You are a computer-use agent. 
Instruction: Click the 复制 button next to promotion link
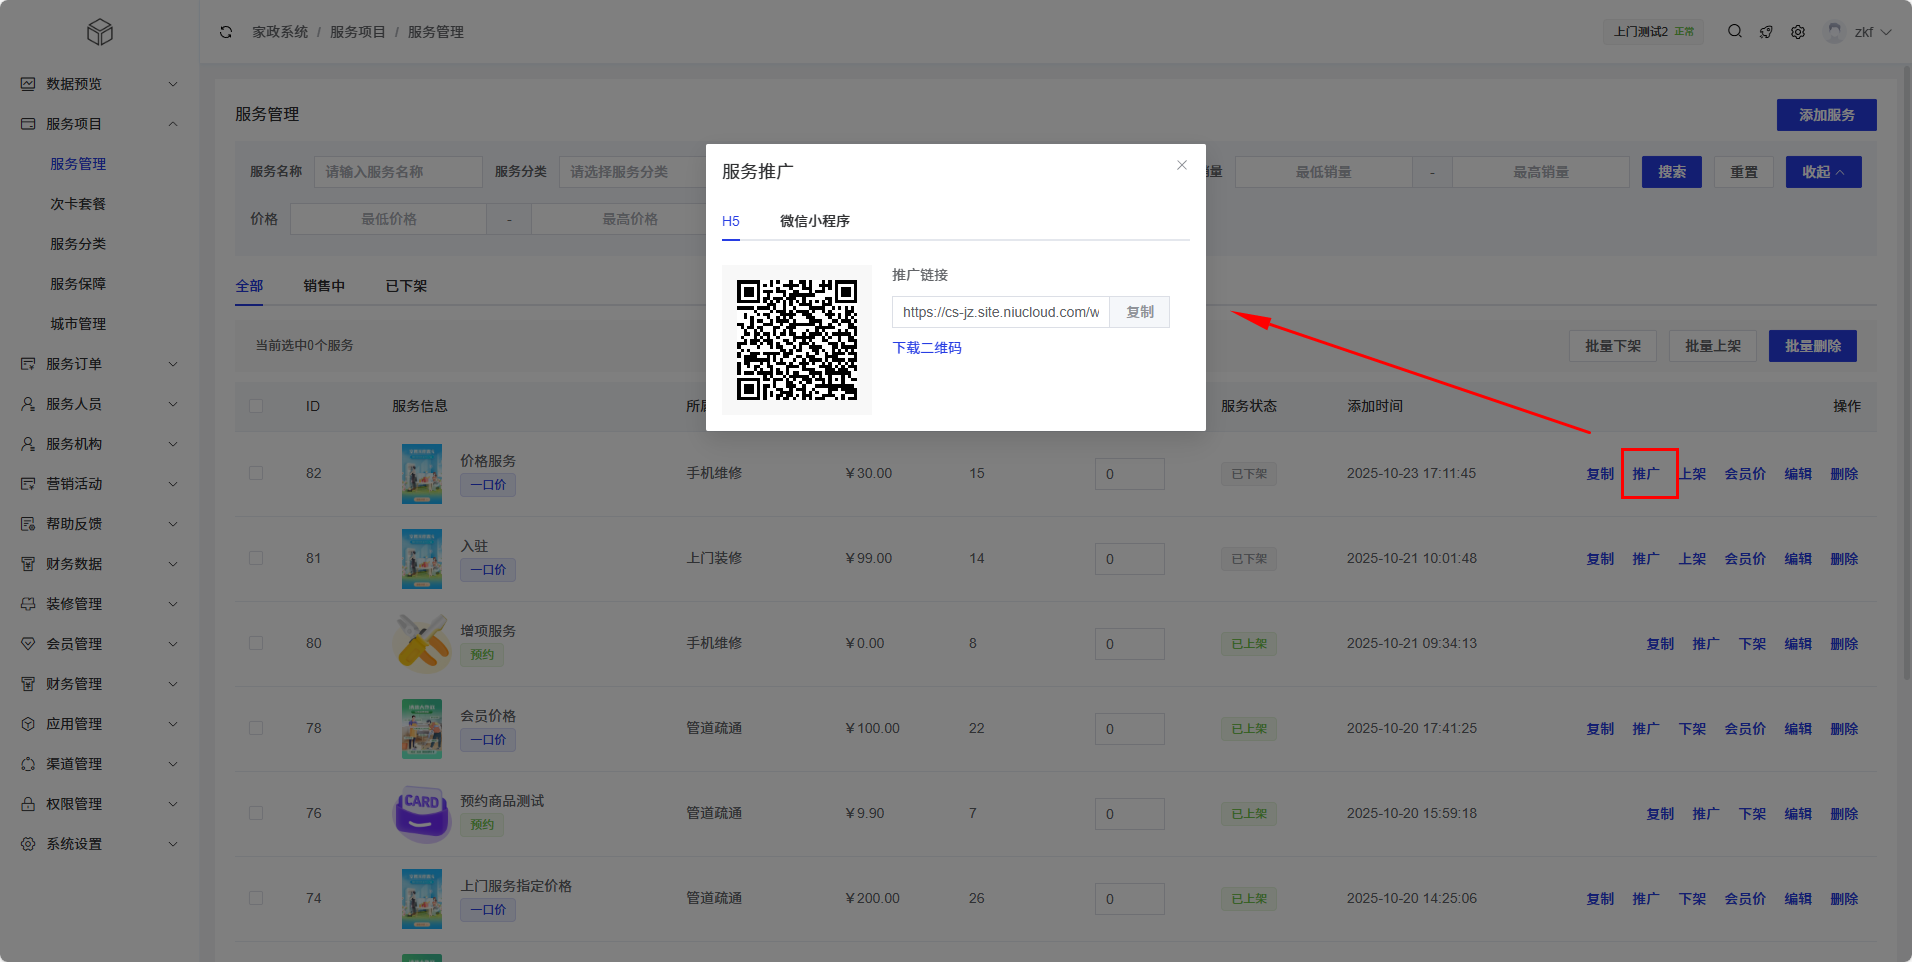[1140, 312]
